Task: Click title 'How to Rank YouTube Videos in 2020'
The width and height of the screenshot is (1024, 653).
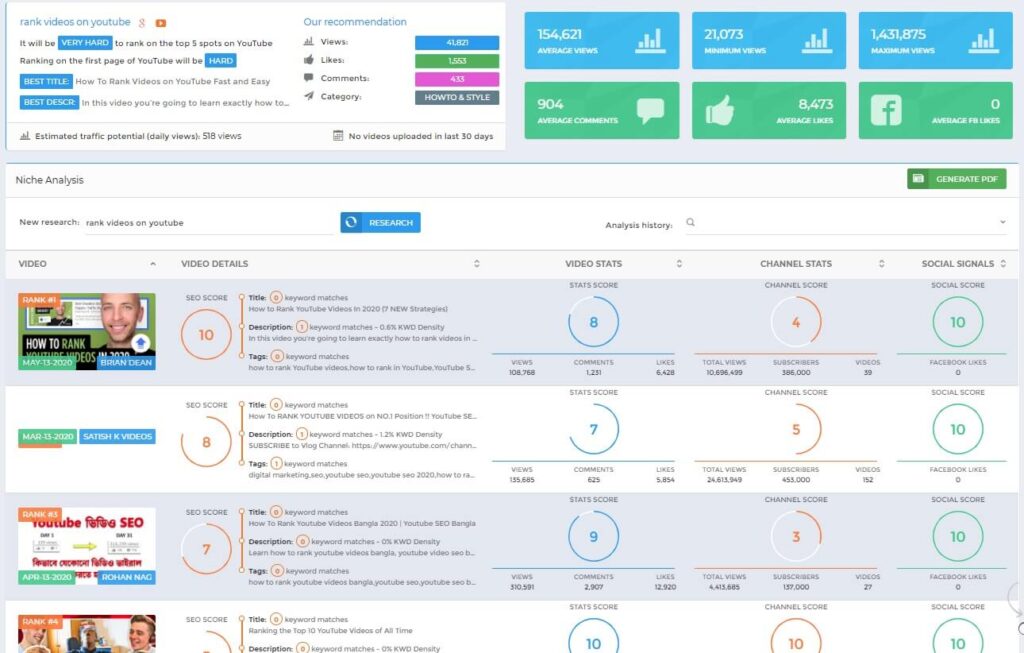Action: (348, 309)
